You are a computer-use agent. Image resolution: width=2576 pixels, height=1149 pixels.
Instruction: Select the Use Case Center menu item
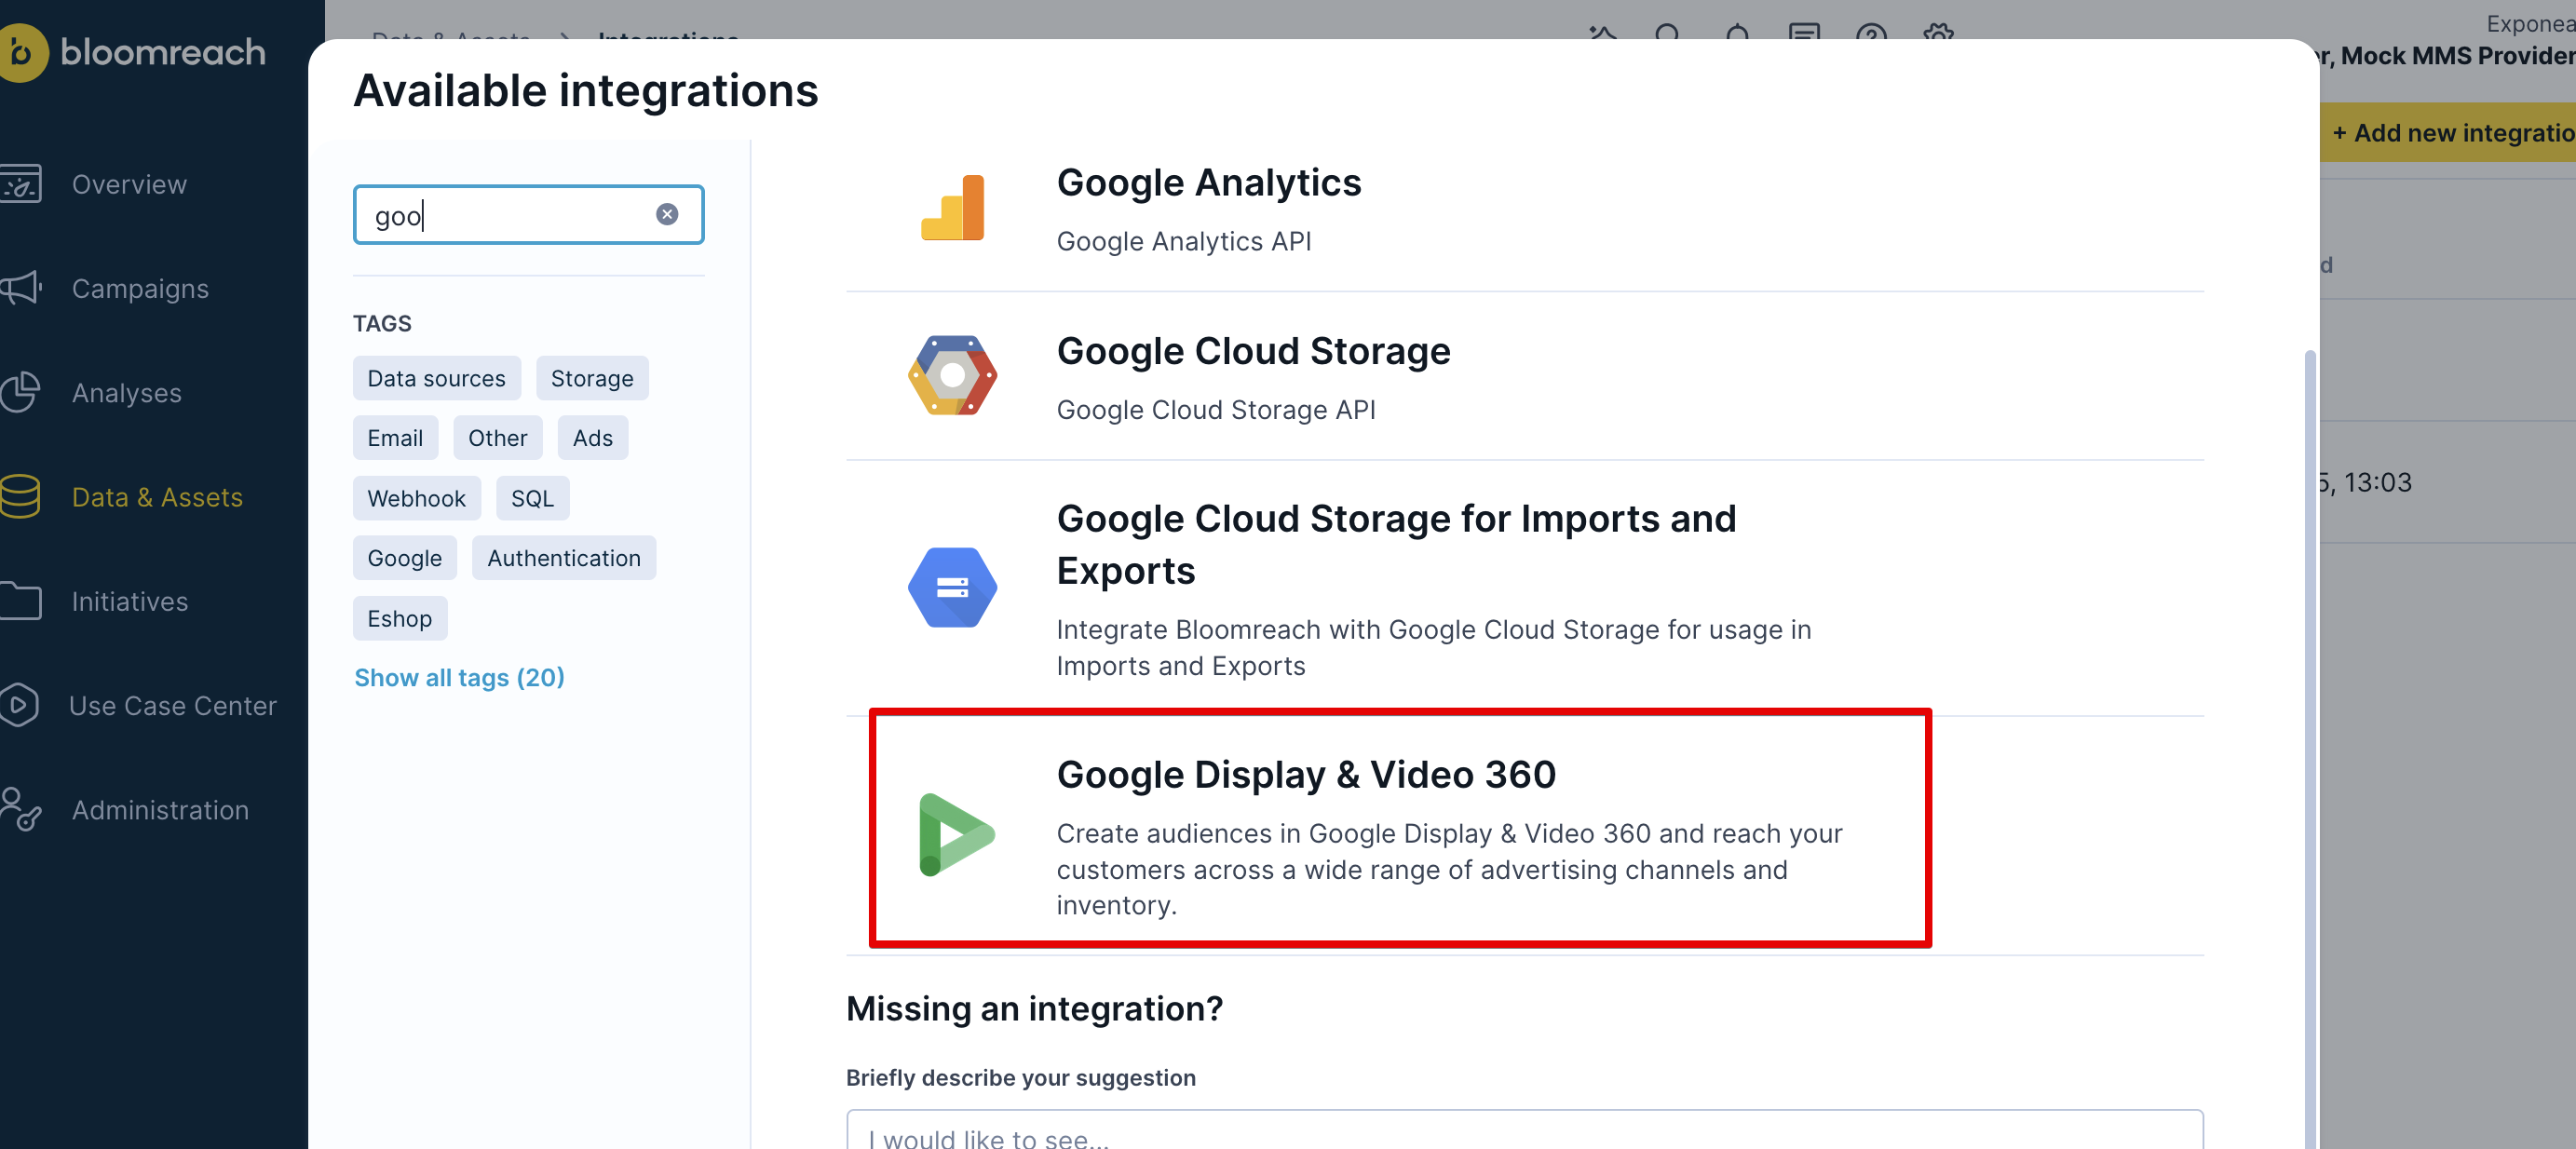tap(173, 705)
